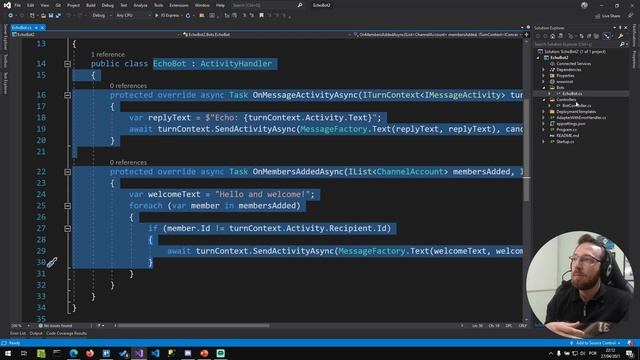The height and width of the screenshot is (360, 640).
Task: Select README.md file
Action: click(x=567, y=136)
